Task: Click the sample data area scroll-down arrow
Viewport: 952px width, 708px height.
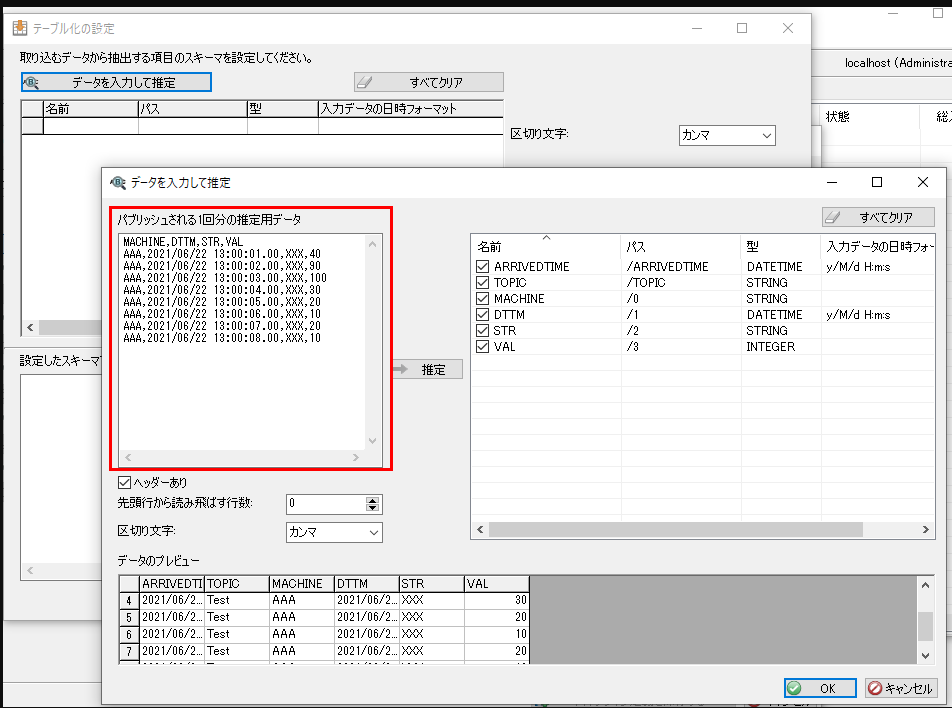Action: coord(373,441)
